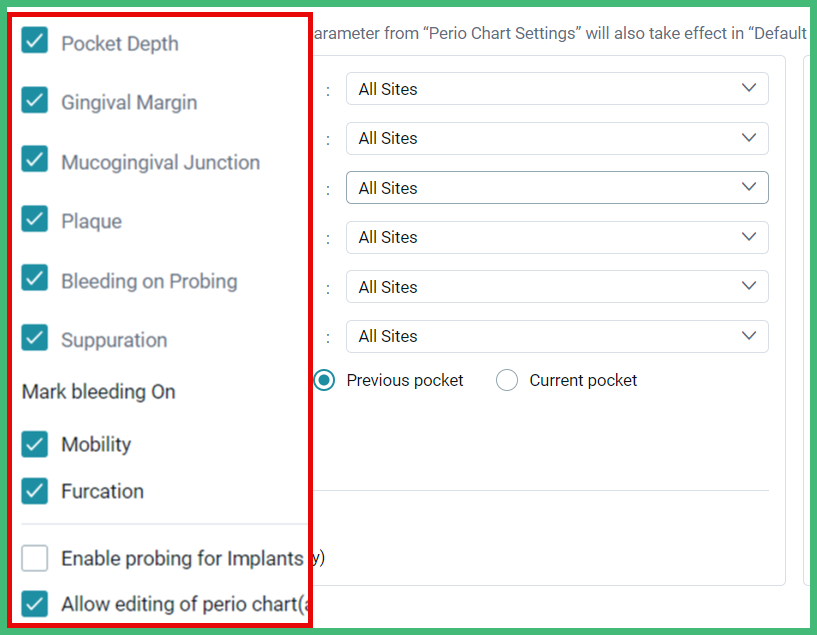817x635 pixels.
Task: Uncheck allow editing of perio chart
Action: [34, 604]
